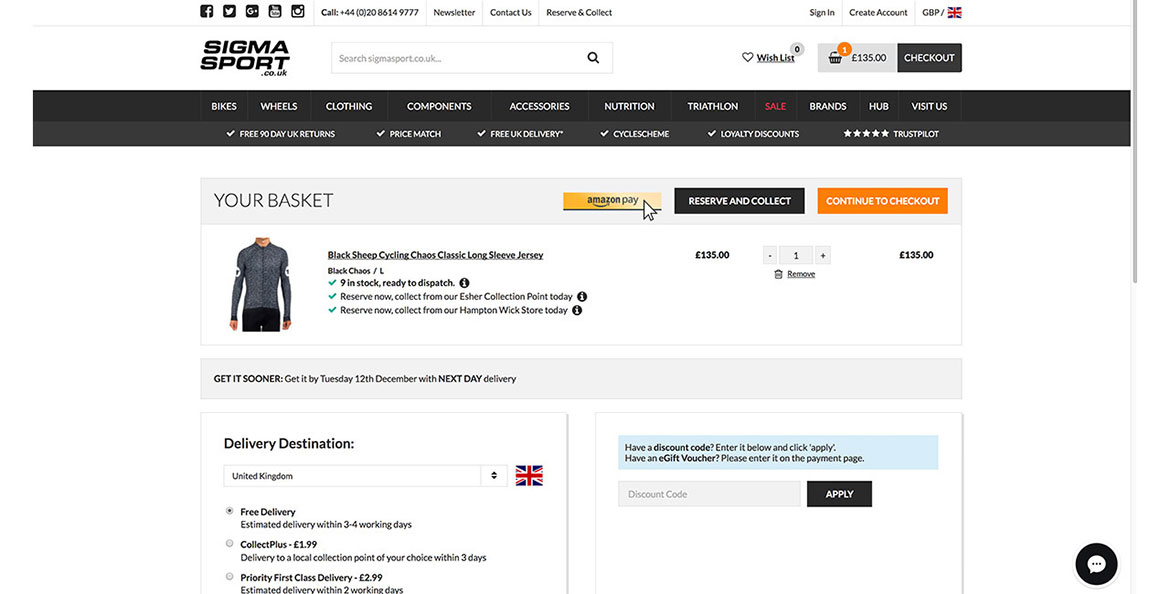This screenshot has height=594, width=1170.
Task: Open the Brands menu
Action: pos(828,106)
